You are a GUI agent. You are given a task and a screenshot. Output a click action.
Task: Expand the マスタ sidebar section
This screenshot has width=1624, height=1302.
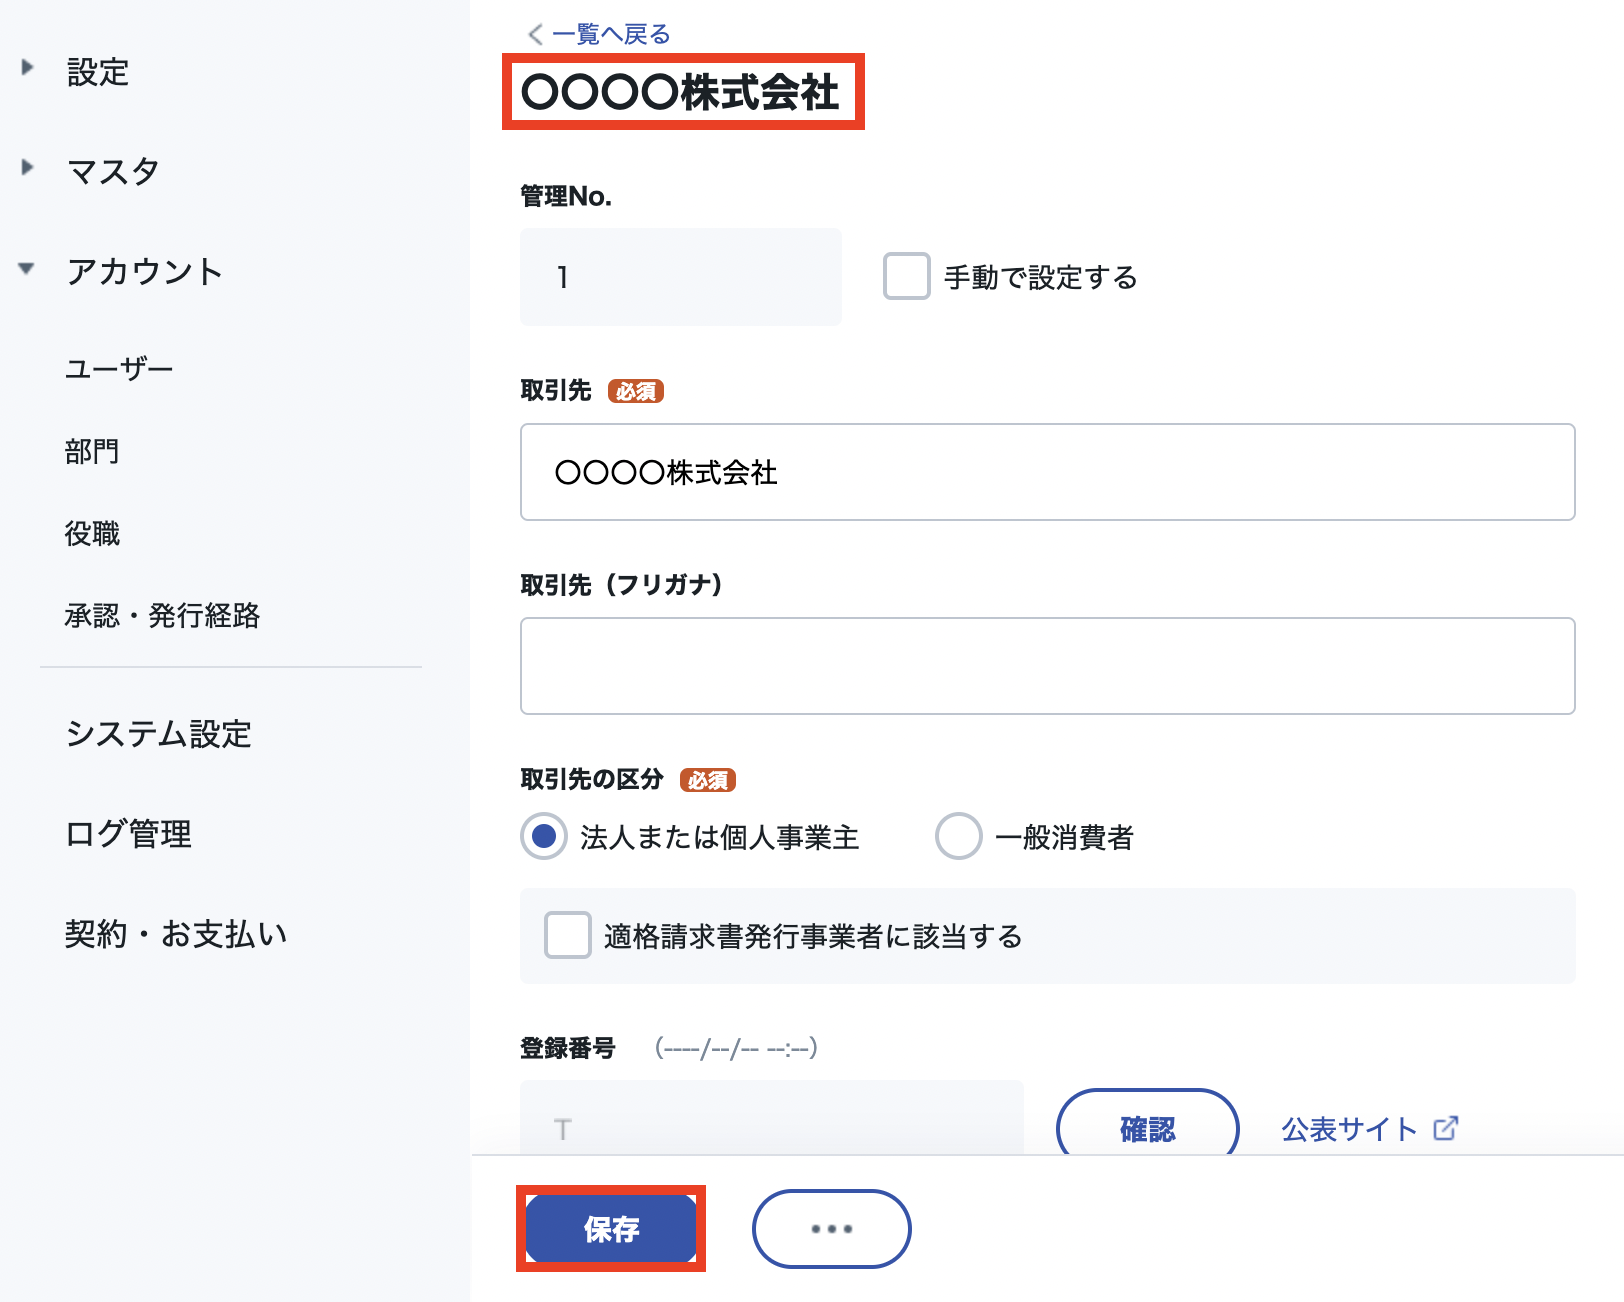28,167
